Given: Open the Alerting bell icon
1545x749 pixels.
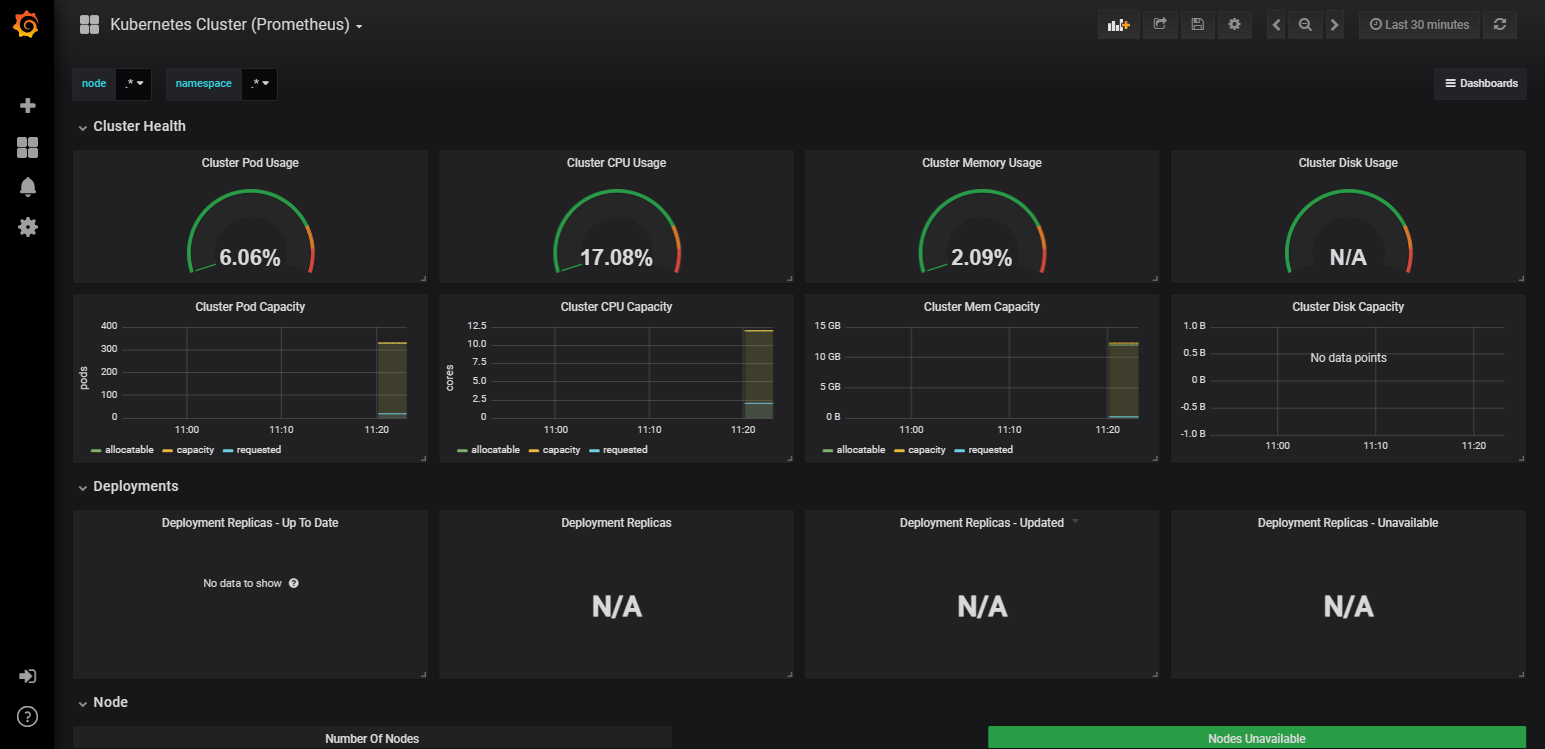Looking at the screenshot, I should coord(28,187).
